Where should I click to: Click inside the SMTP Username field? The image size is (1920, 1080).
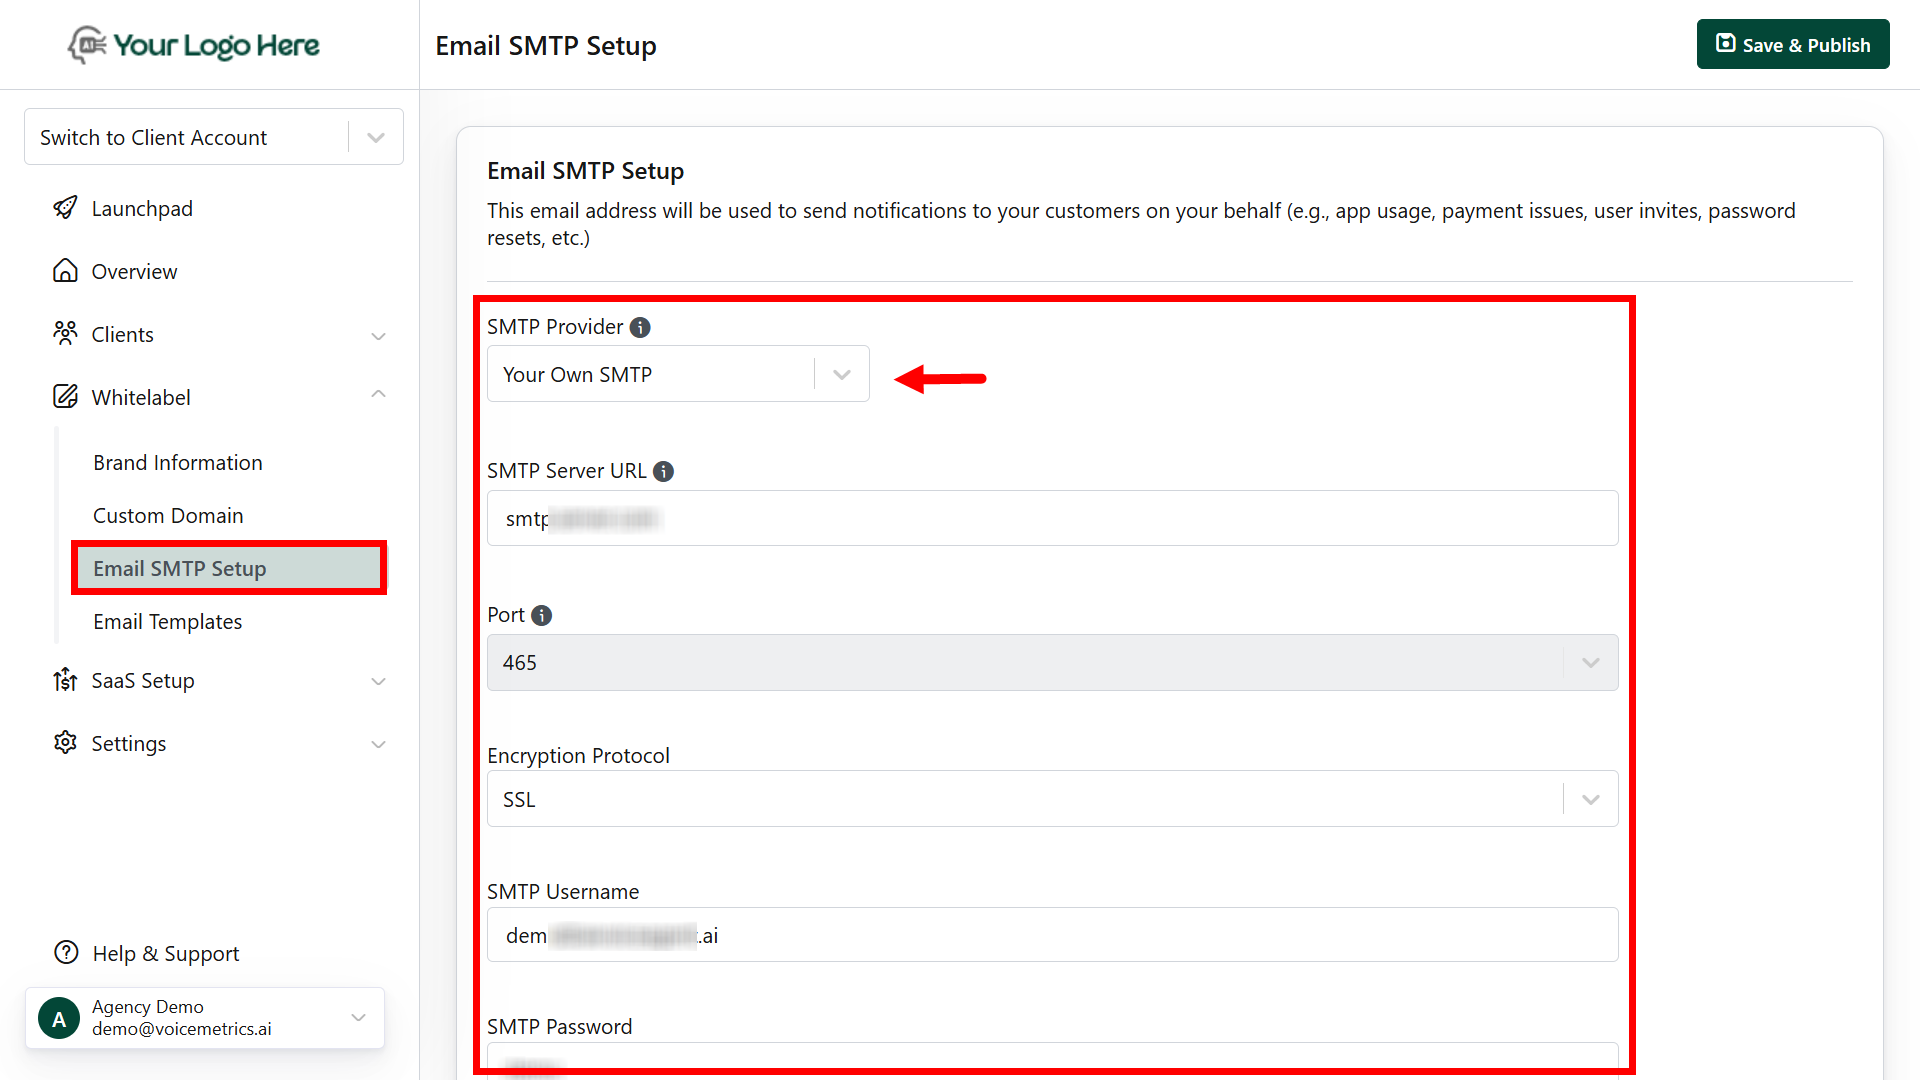1051,935
